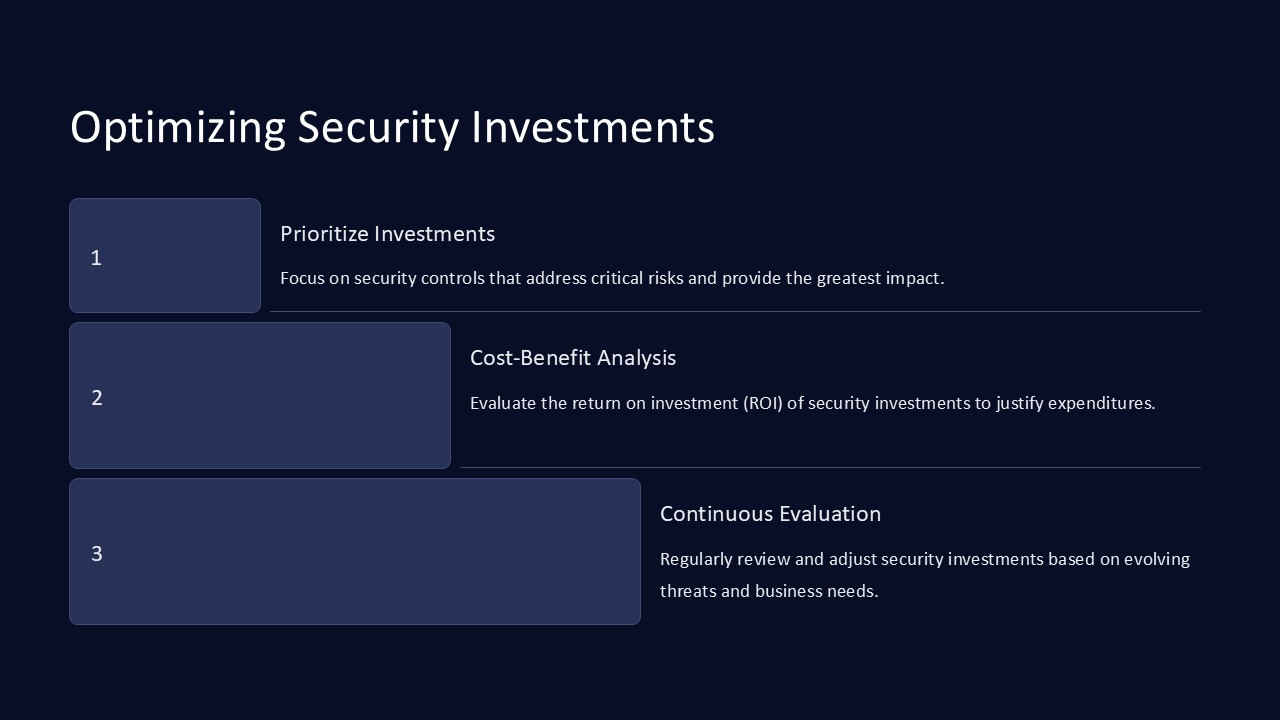Click the word 'Investments' in the slide title

pos(592,128)
